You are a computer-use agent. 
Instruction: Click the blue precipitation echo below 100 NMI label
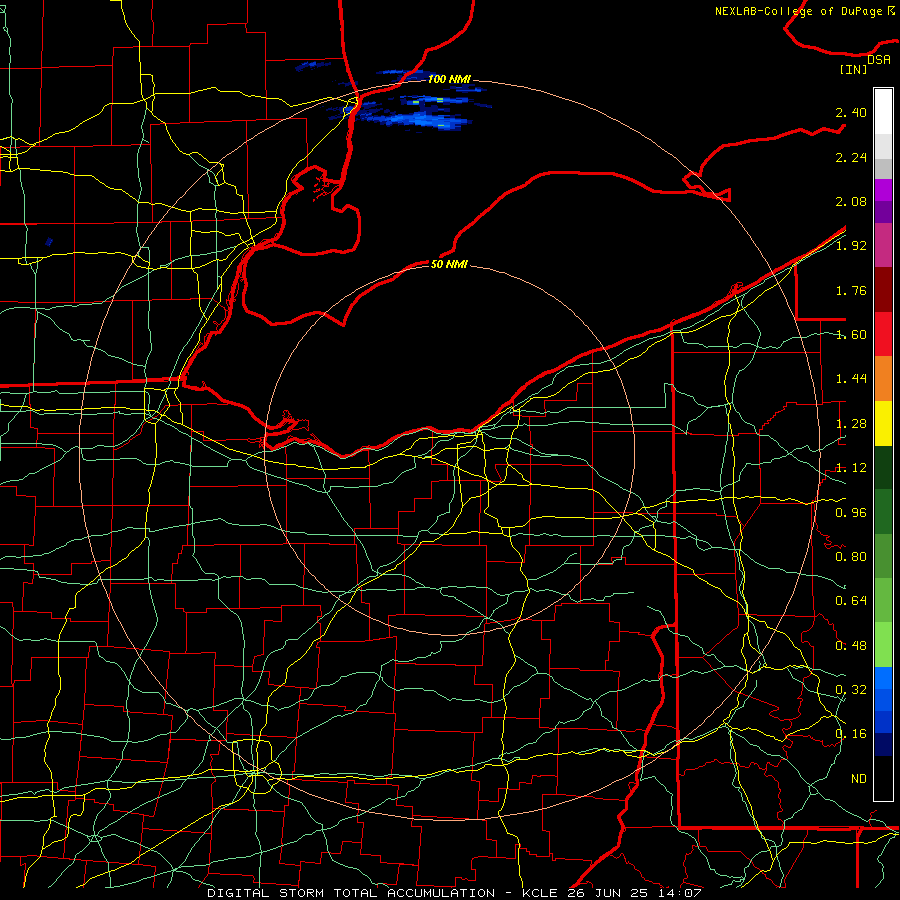point(422,118)
